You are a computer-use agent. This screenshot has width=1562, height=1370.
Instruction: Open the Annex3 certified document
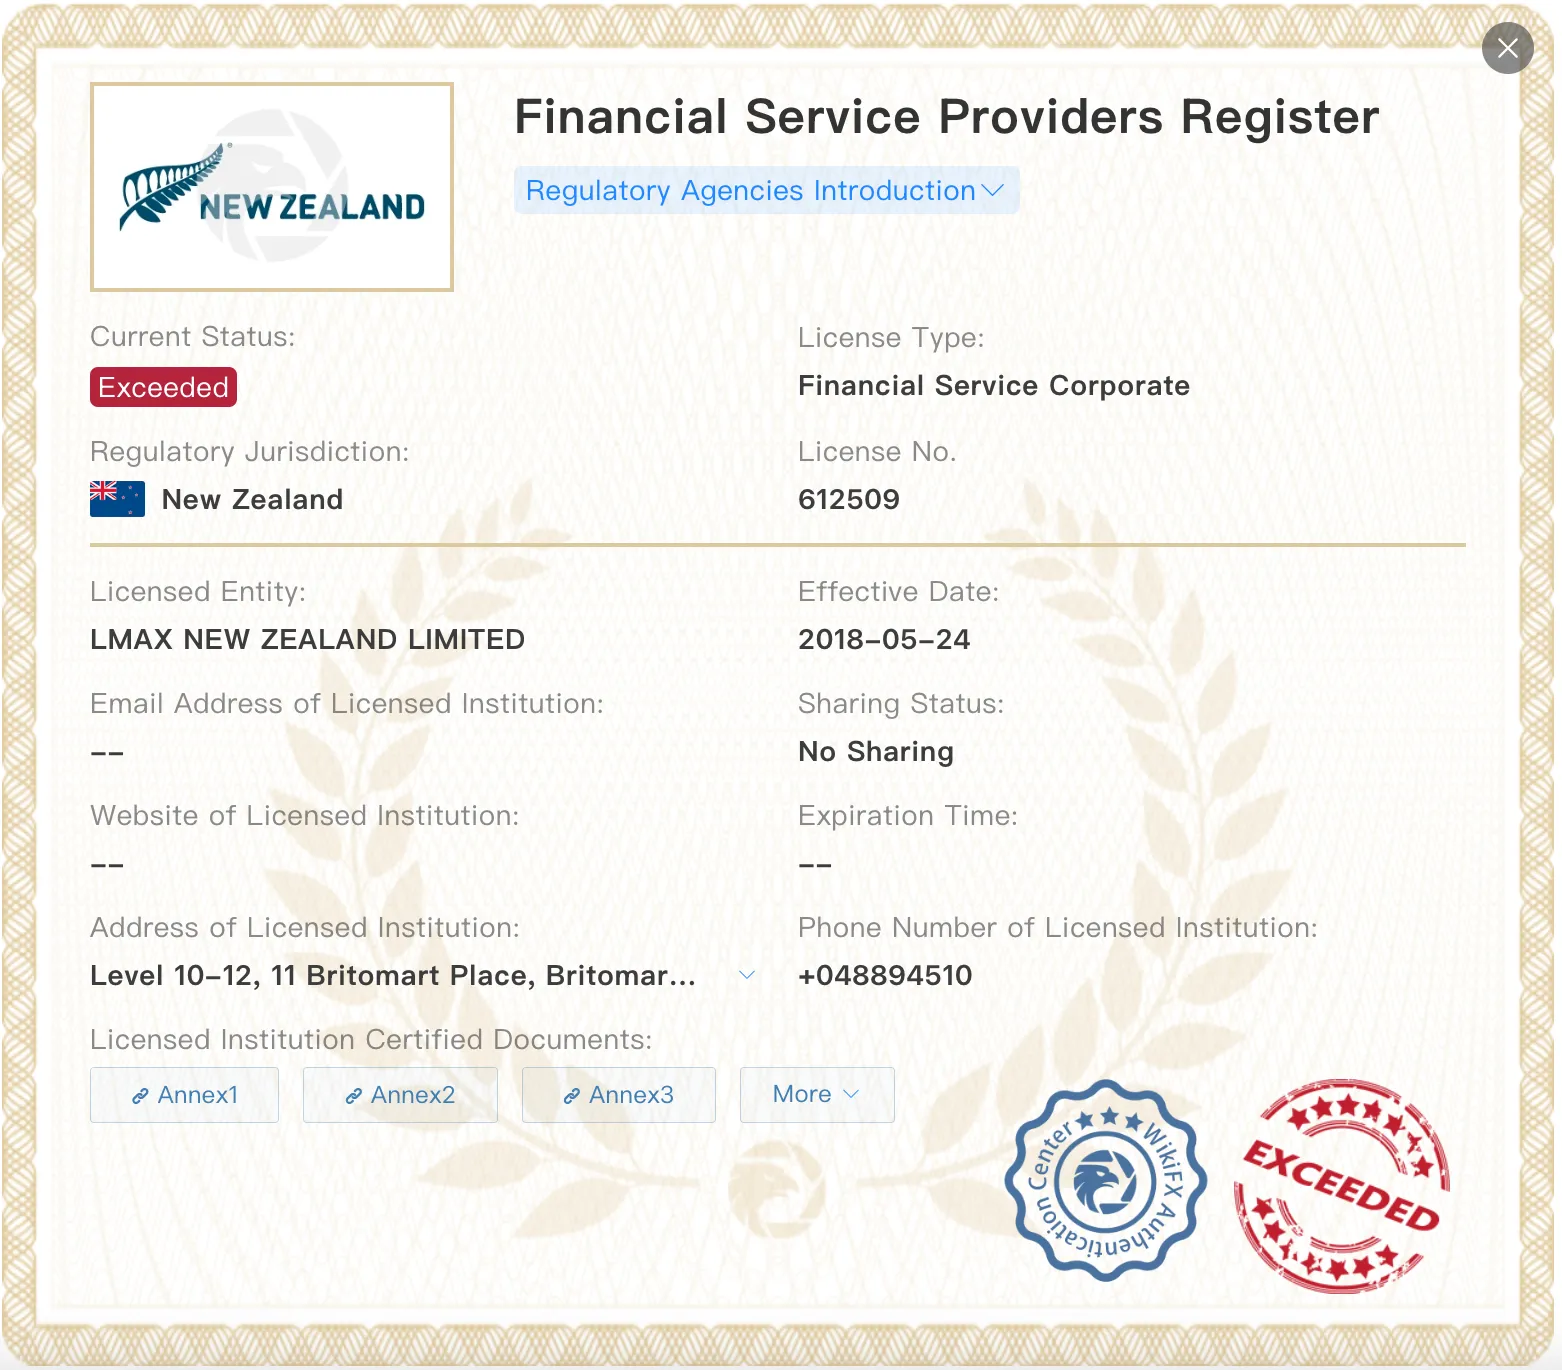click(x=619, y=1095)
